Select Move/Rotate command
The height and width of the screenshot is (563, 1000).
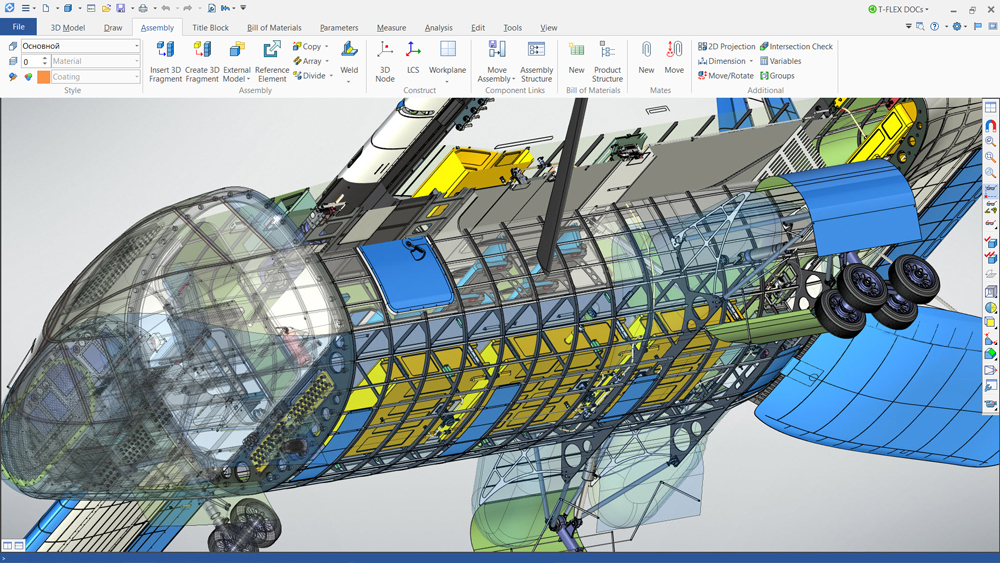[x=726, y=76]
